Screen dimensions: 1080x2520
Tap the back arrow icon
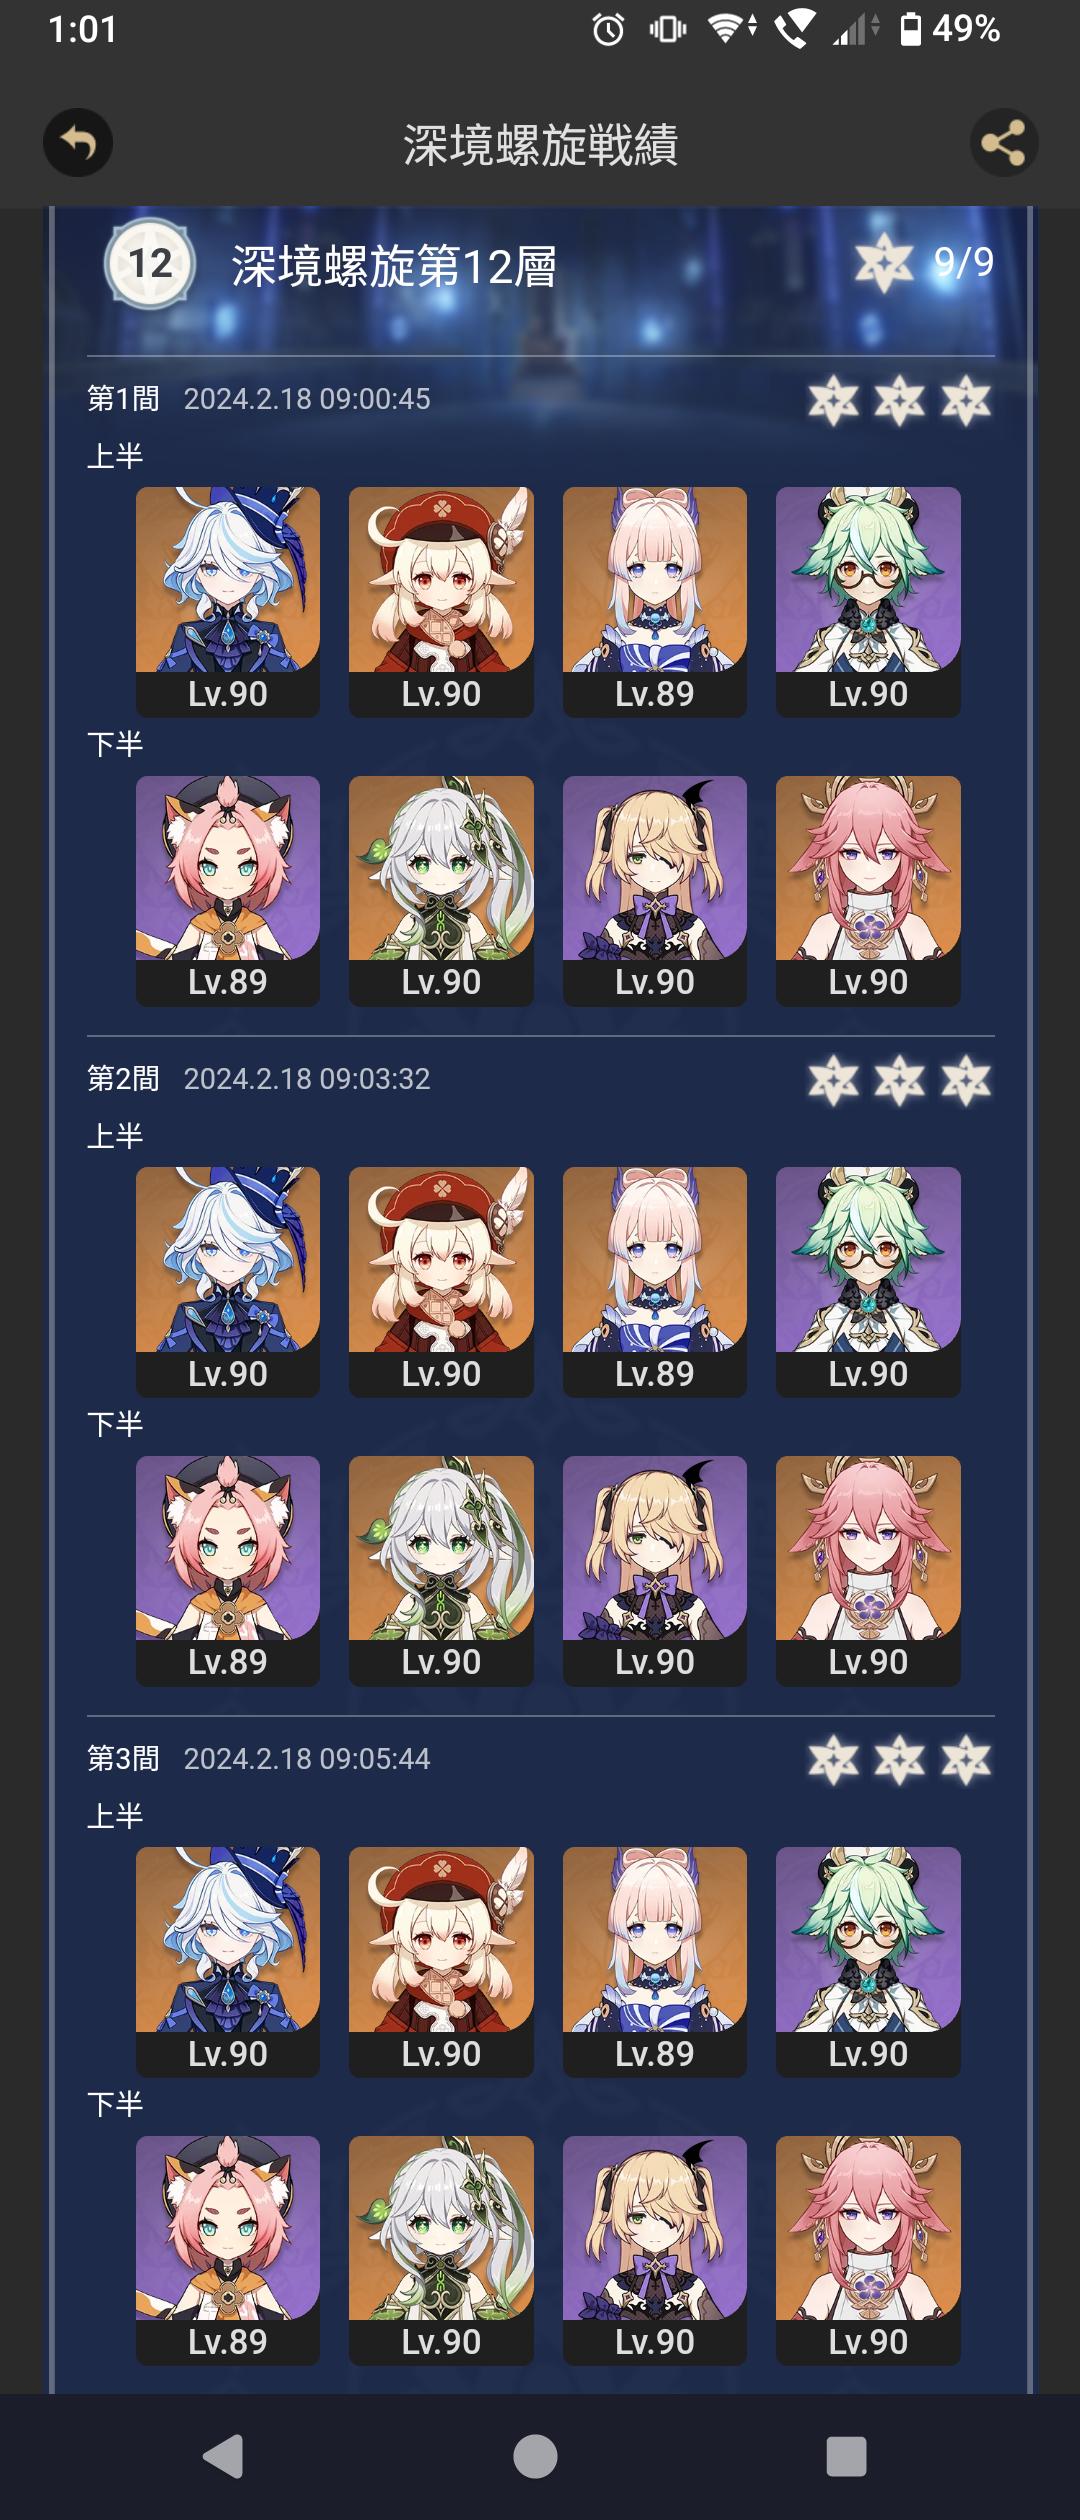(x=77, y=143)
